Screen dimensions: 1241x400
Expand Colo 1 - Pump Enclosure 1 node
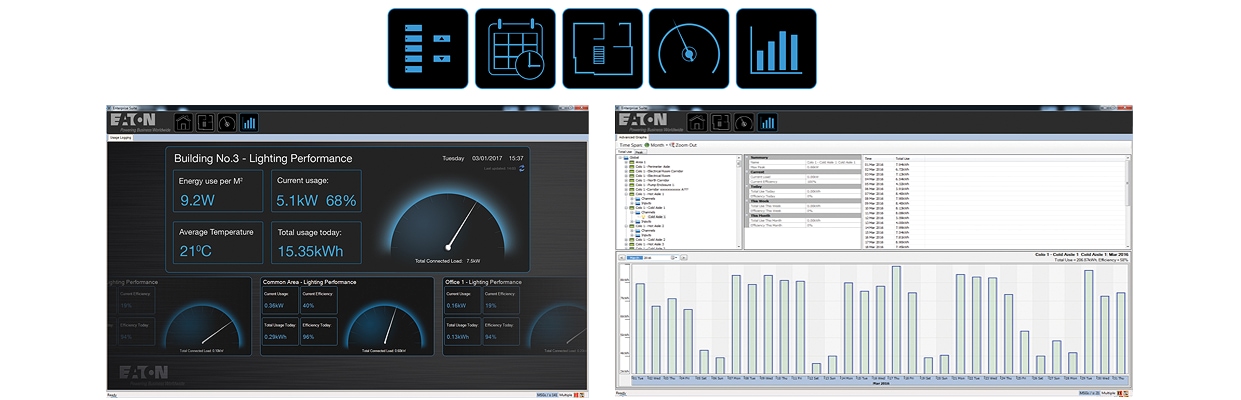click(626, 185)
